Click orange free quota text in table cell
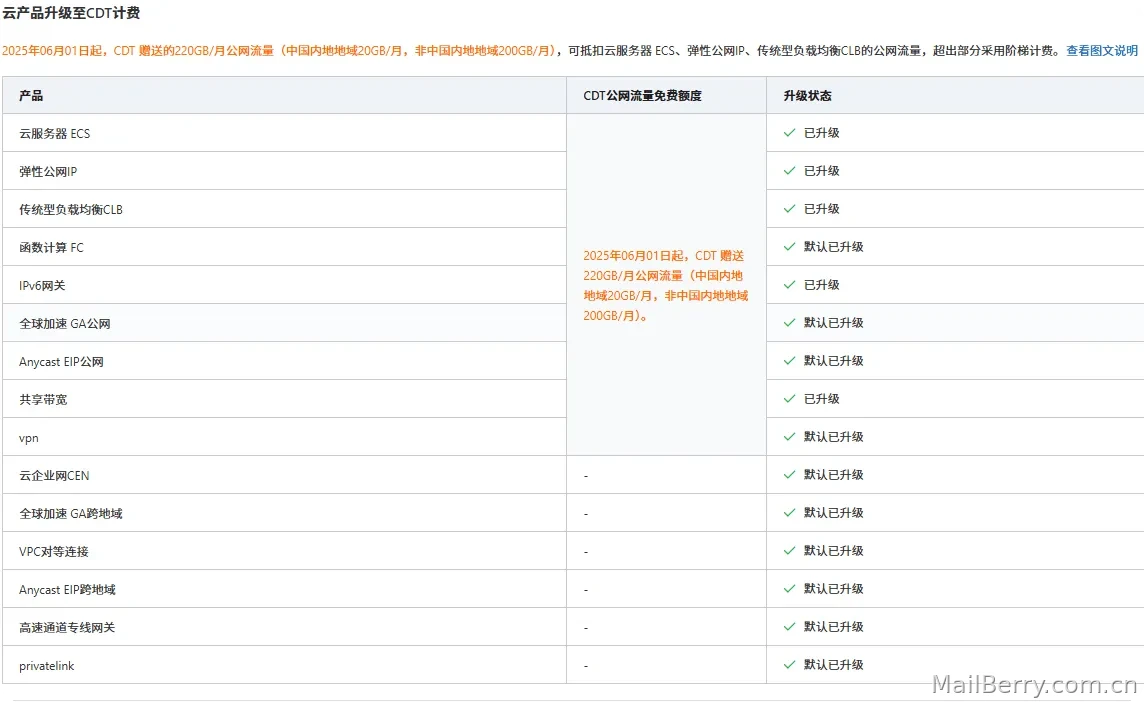The image size is (1144, 702). coord(665,285)
